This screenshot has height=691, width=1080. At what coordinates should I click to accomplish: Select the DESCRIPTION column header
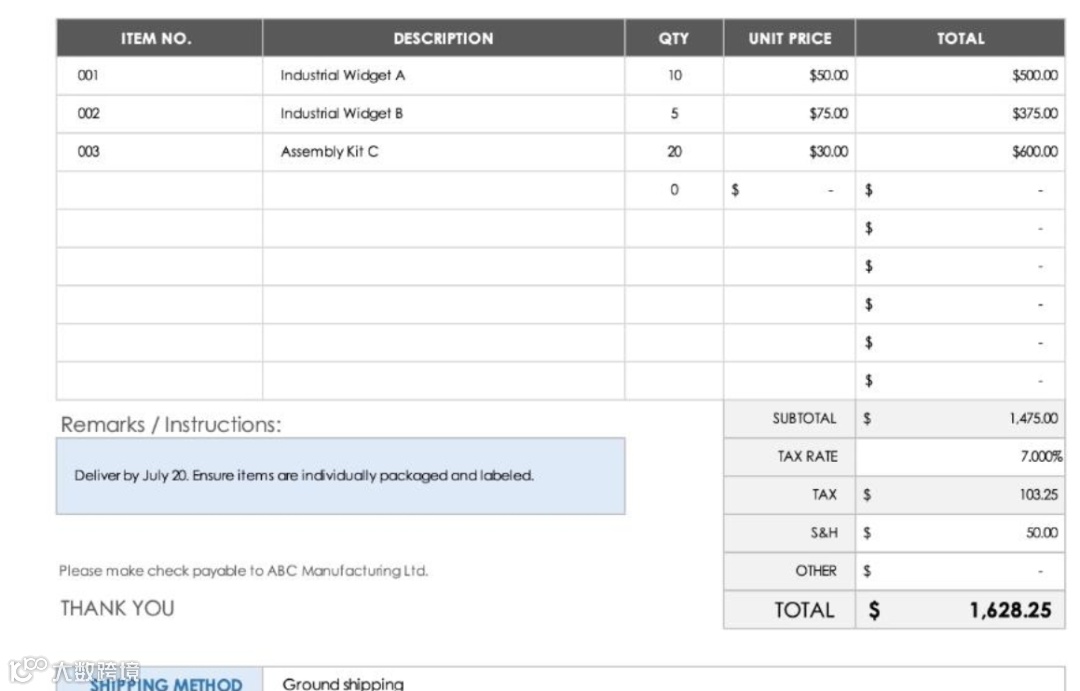(x=443, y=39)
